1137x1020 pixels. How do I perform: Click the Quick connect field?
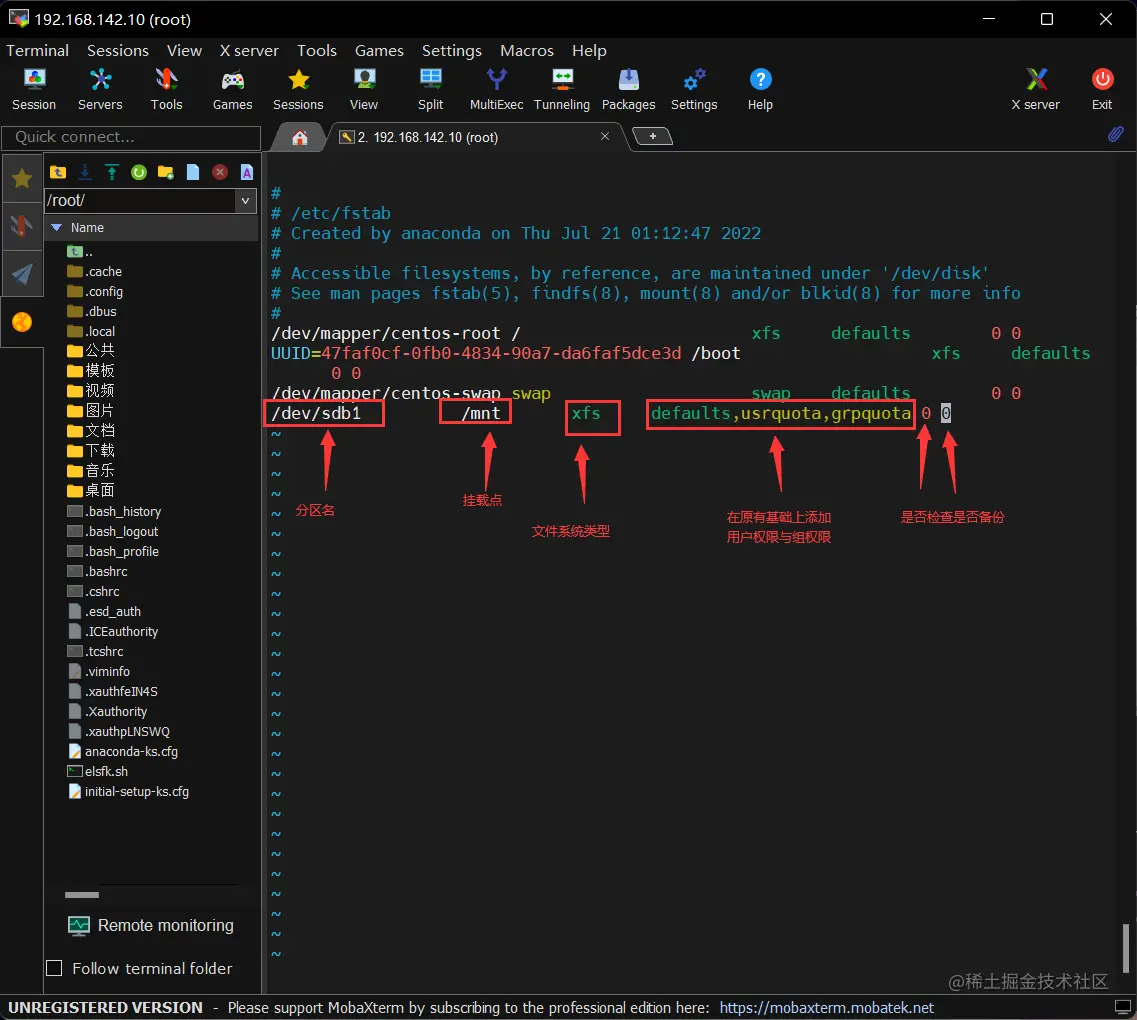[x=131, y=137]
